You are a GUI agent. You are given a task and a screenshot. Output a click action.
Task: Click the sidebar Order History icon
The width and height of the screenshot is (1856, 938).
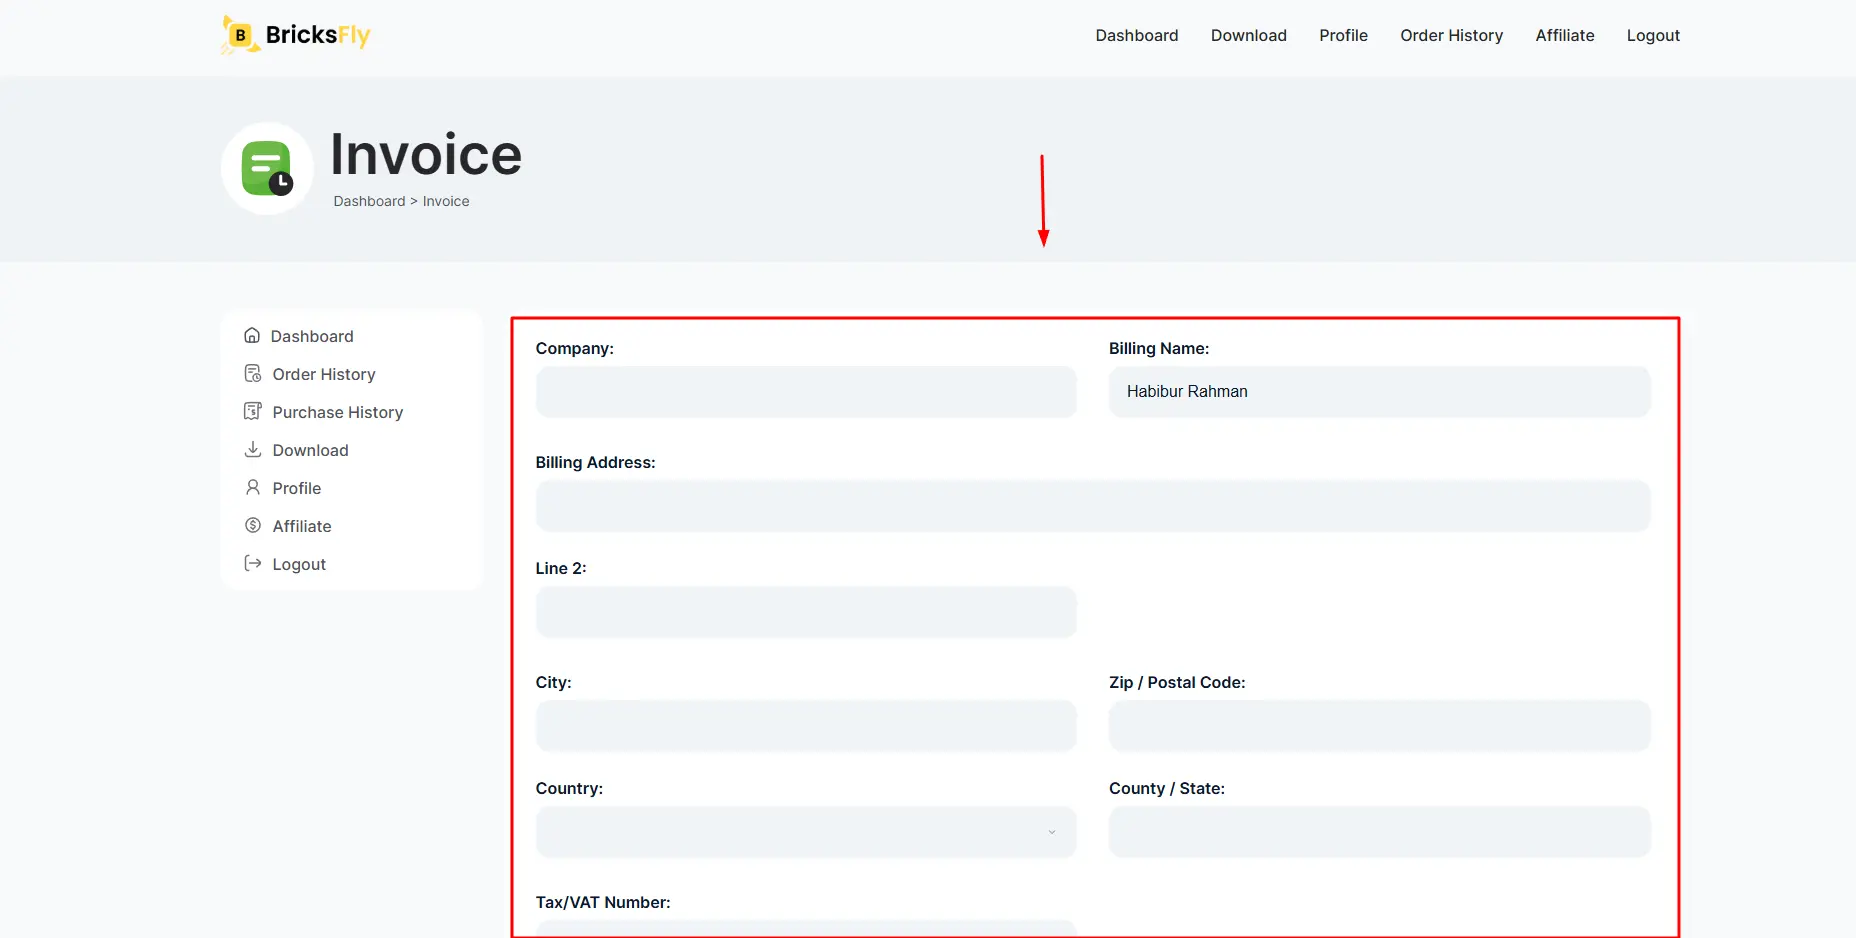tap(253, 374)
